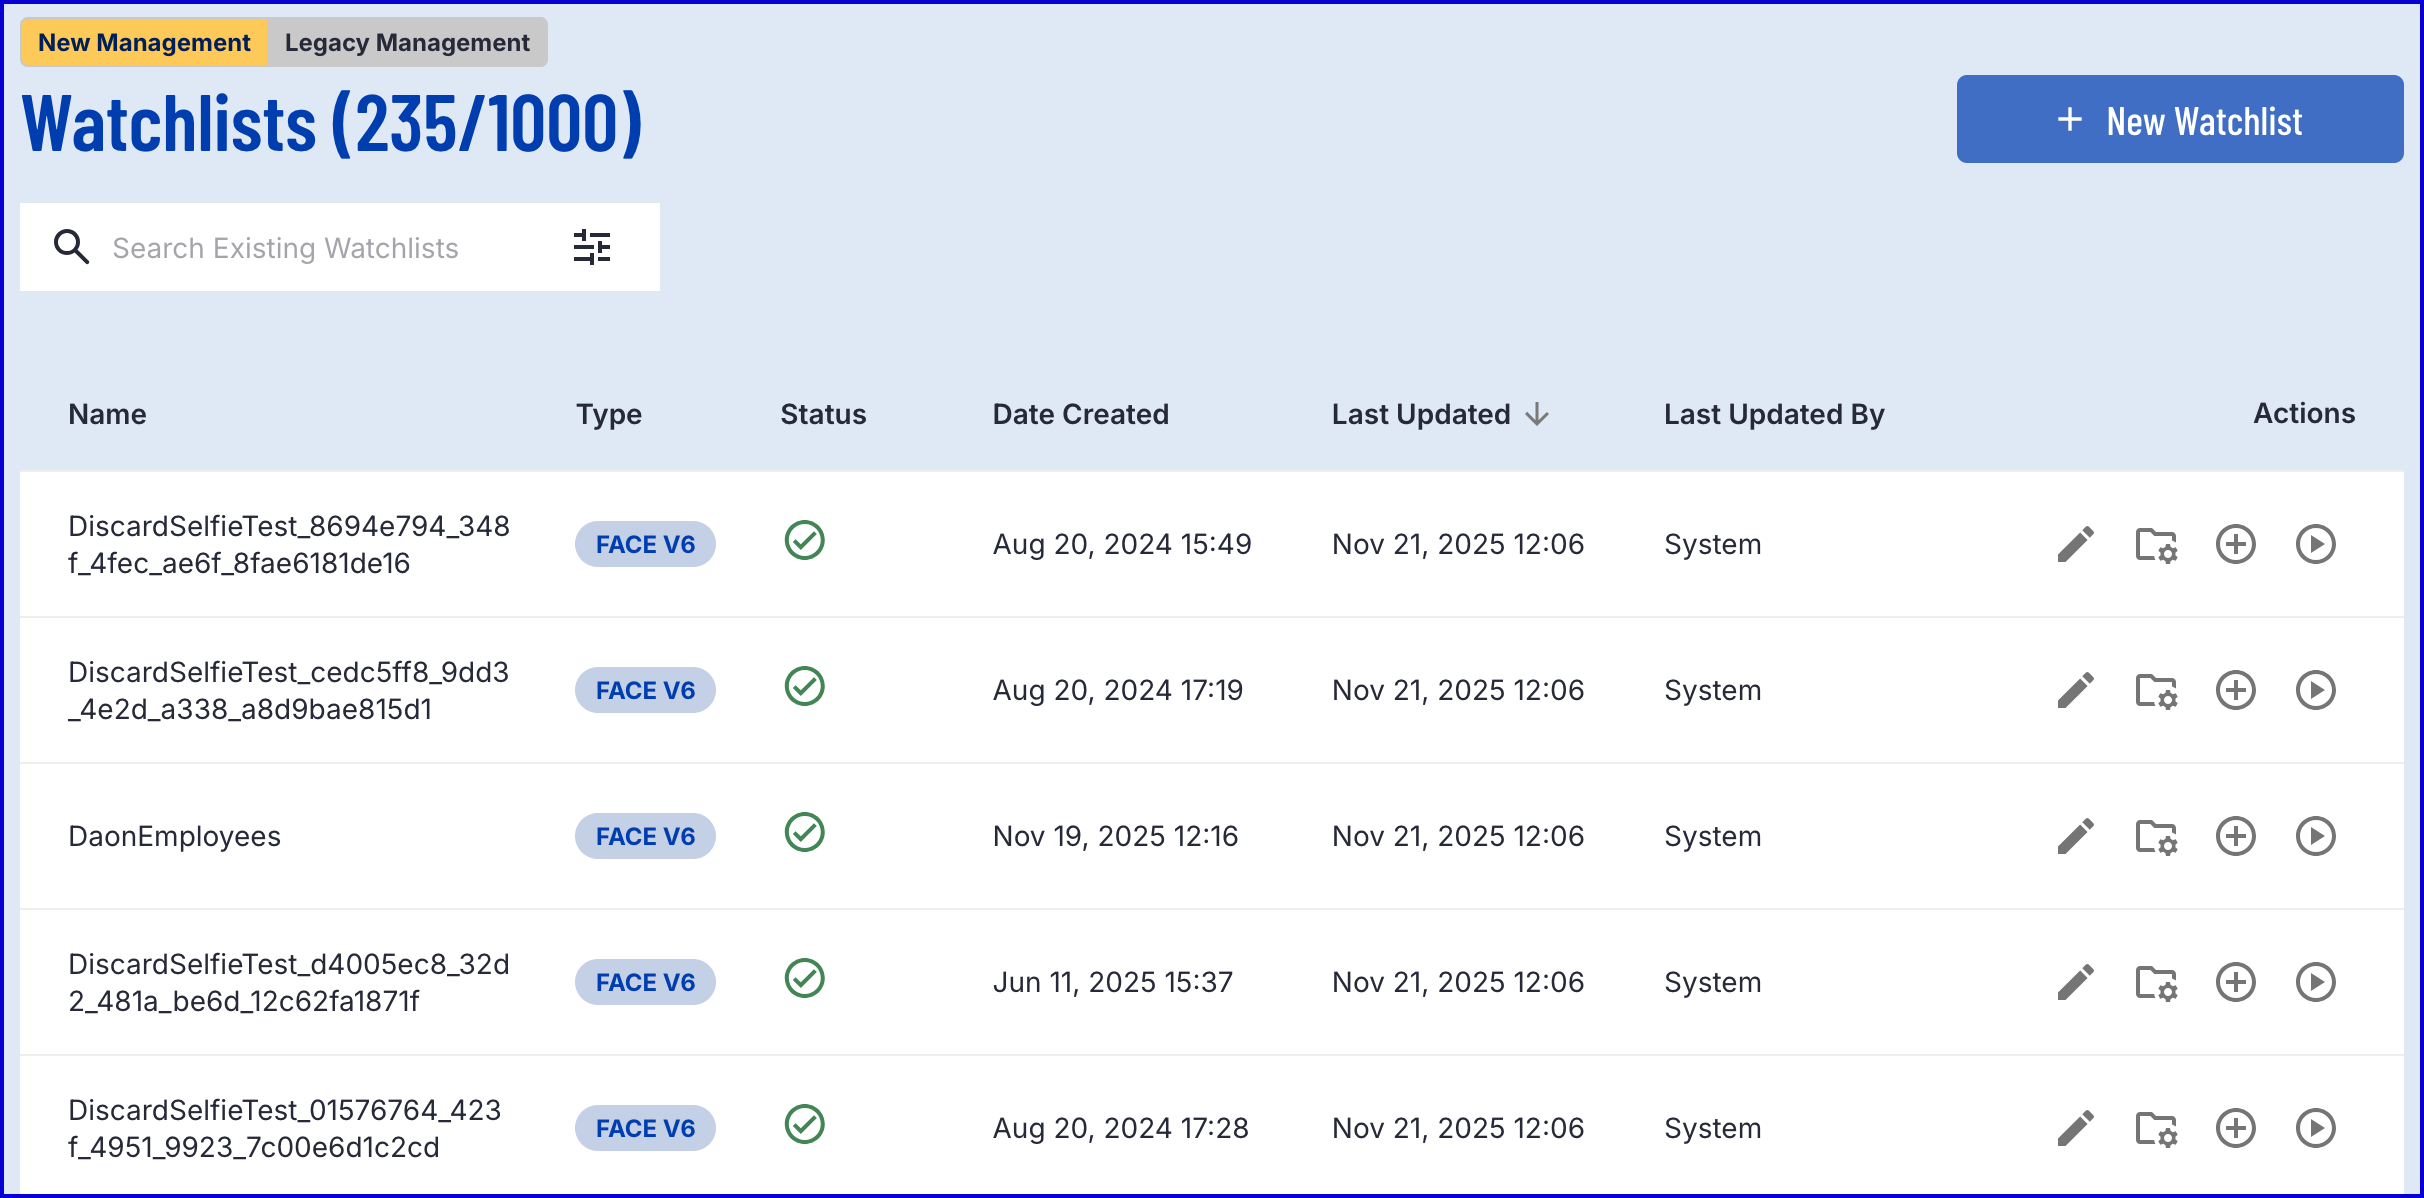The image size is (2424, 1198).
Task: Click the pencil edit icon for DaonEmployees
Action: coord(2075,836)
